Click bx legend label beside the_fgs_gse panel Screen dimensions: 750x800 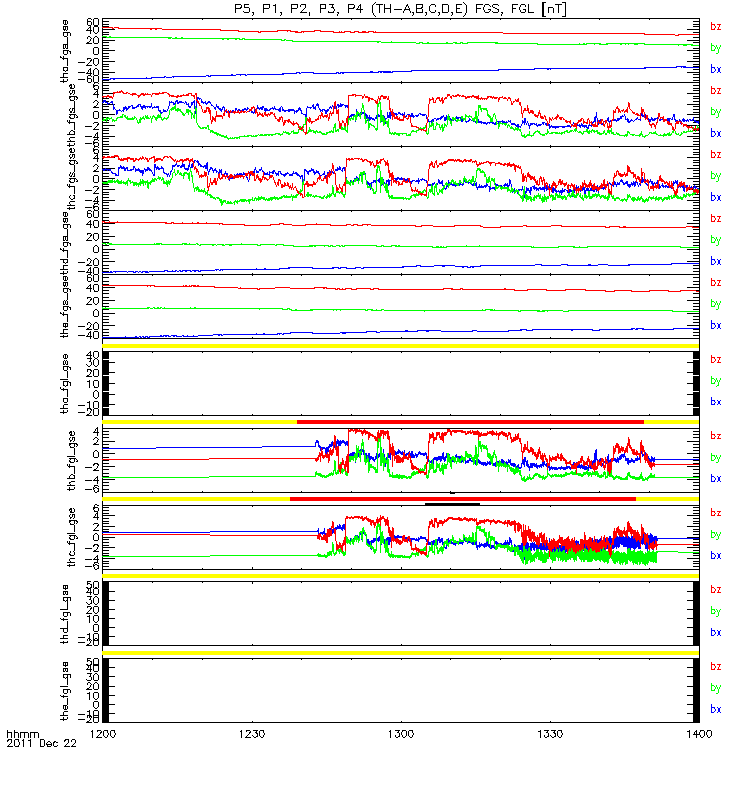715,325
